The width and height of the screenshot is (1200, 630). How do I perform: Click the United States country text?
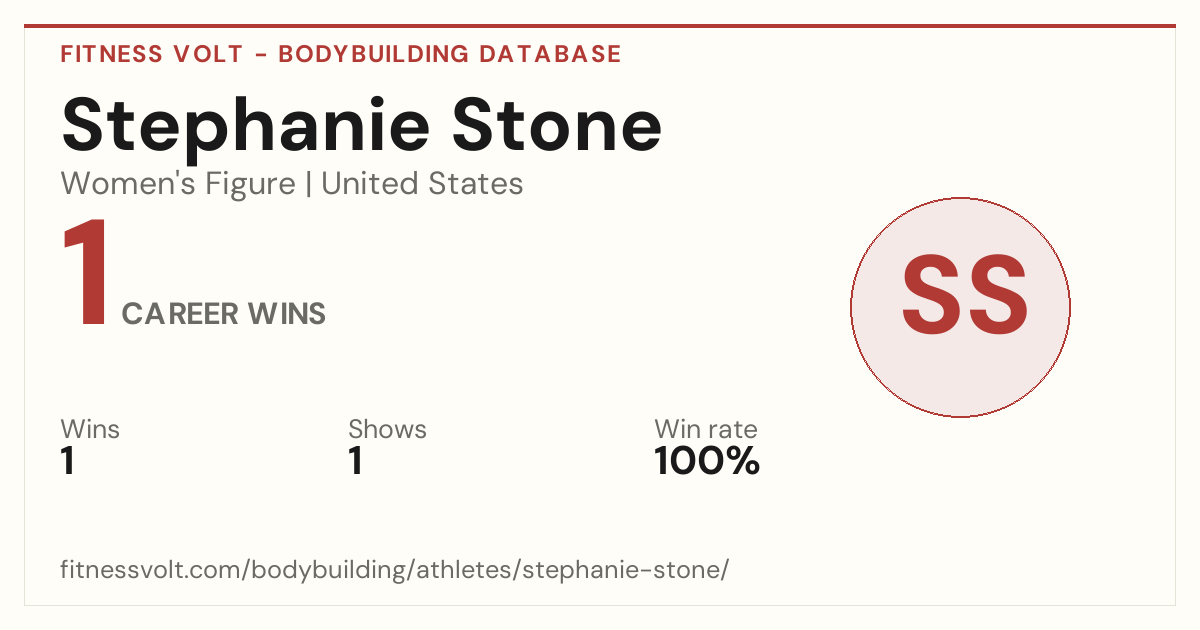(x=422, y=184)
